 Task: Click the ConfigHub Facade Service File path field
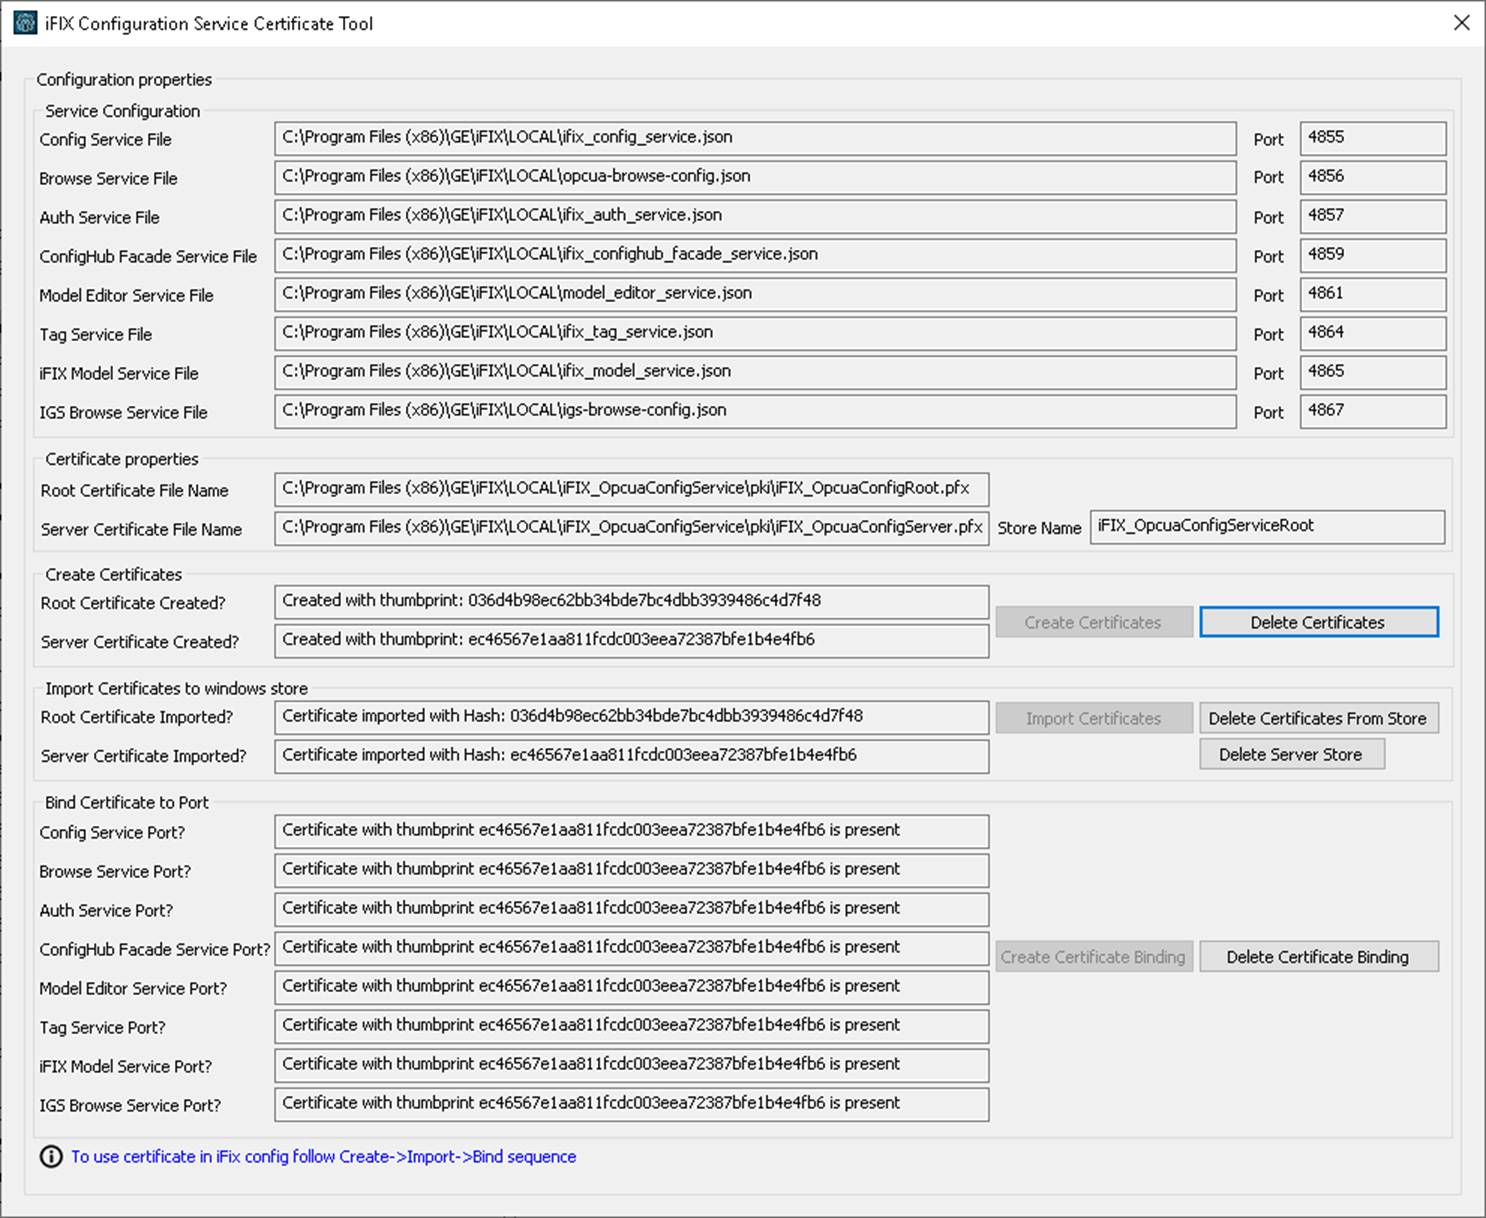pos(755,255)
